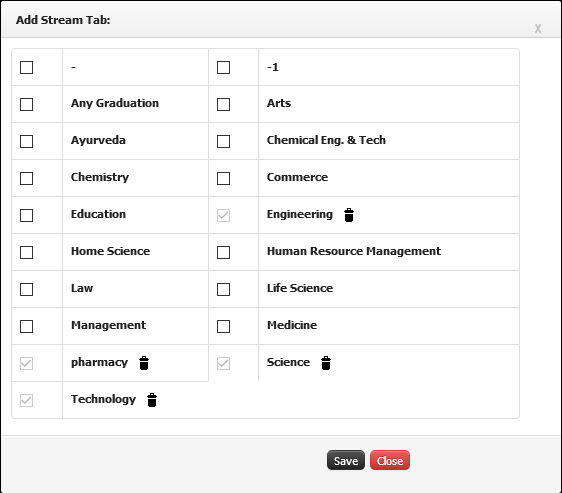
Task: Tick the Law checkbox
Action: (27, 289)
